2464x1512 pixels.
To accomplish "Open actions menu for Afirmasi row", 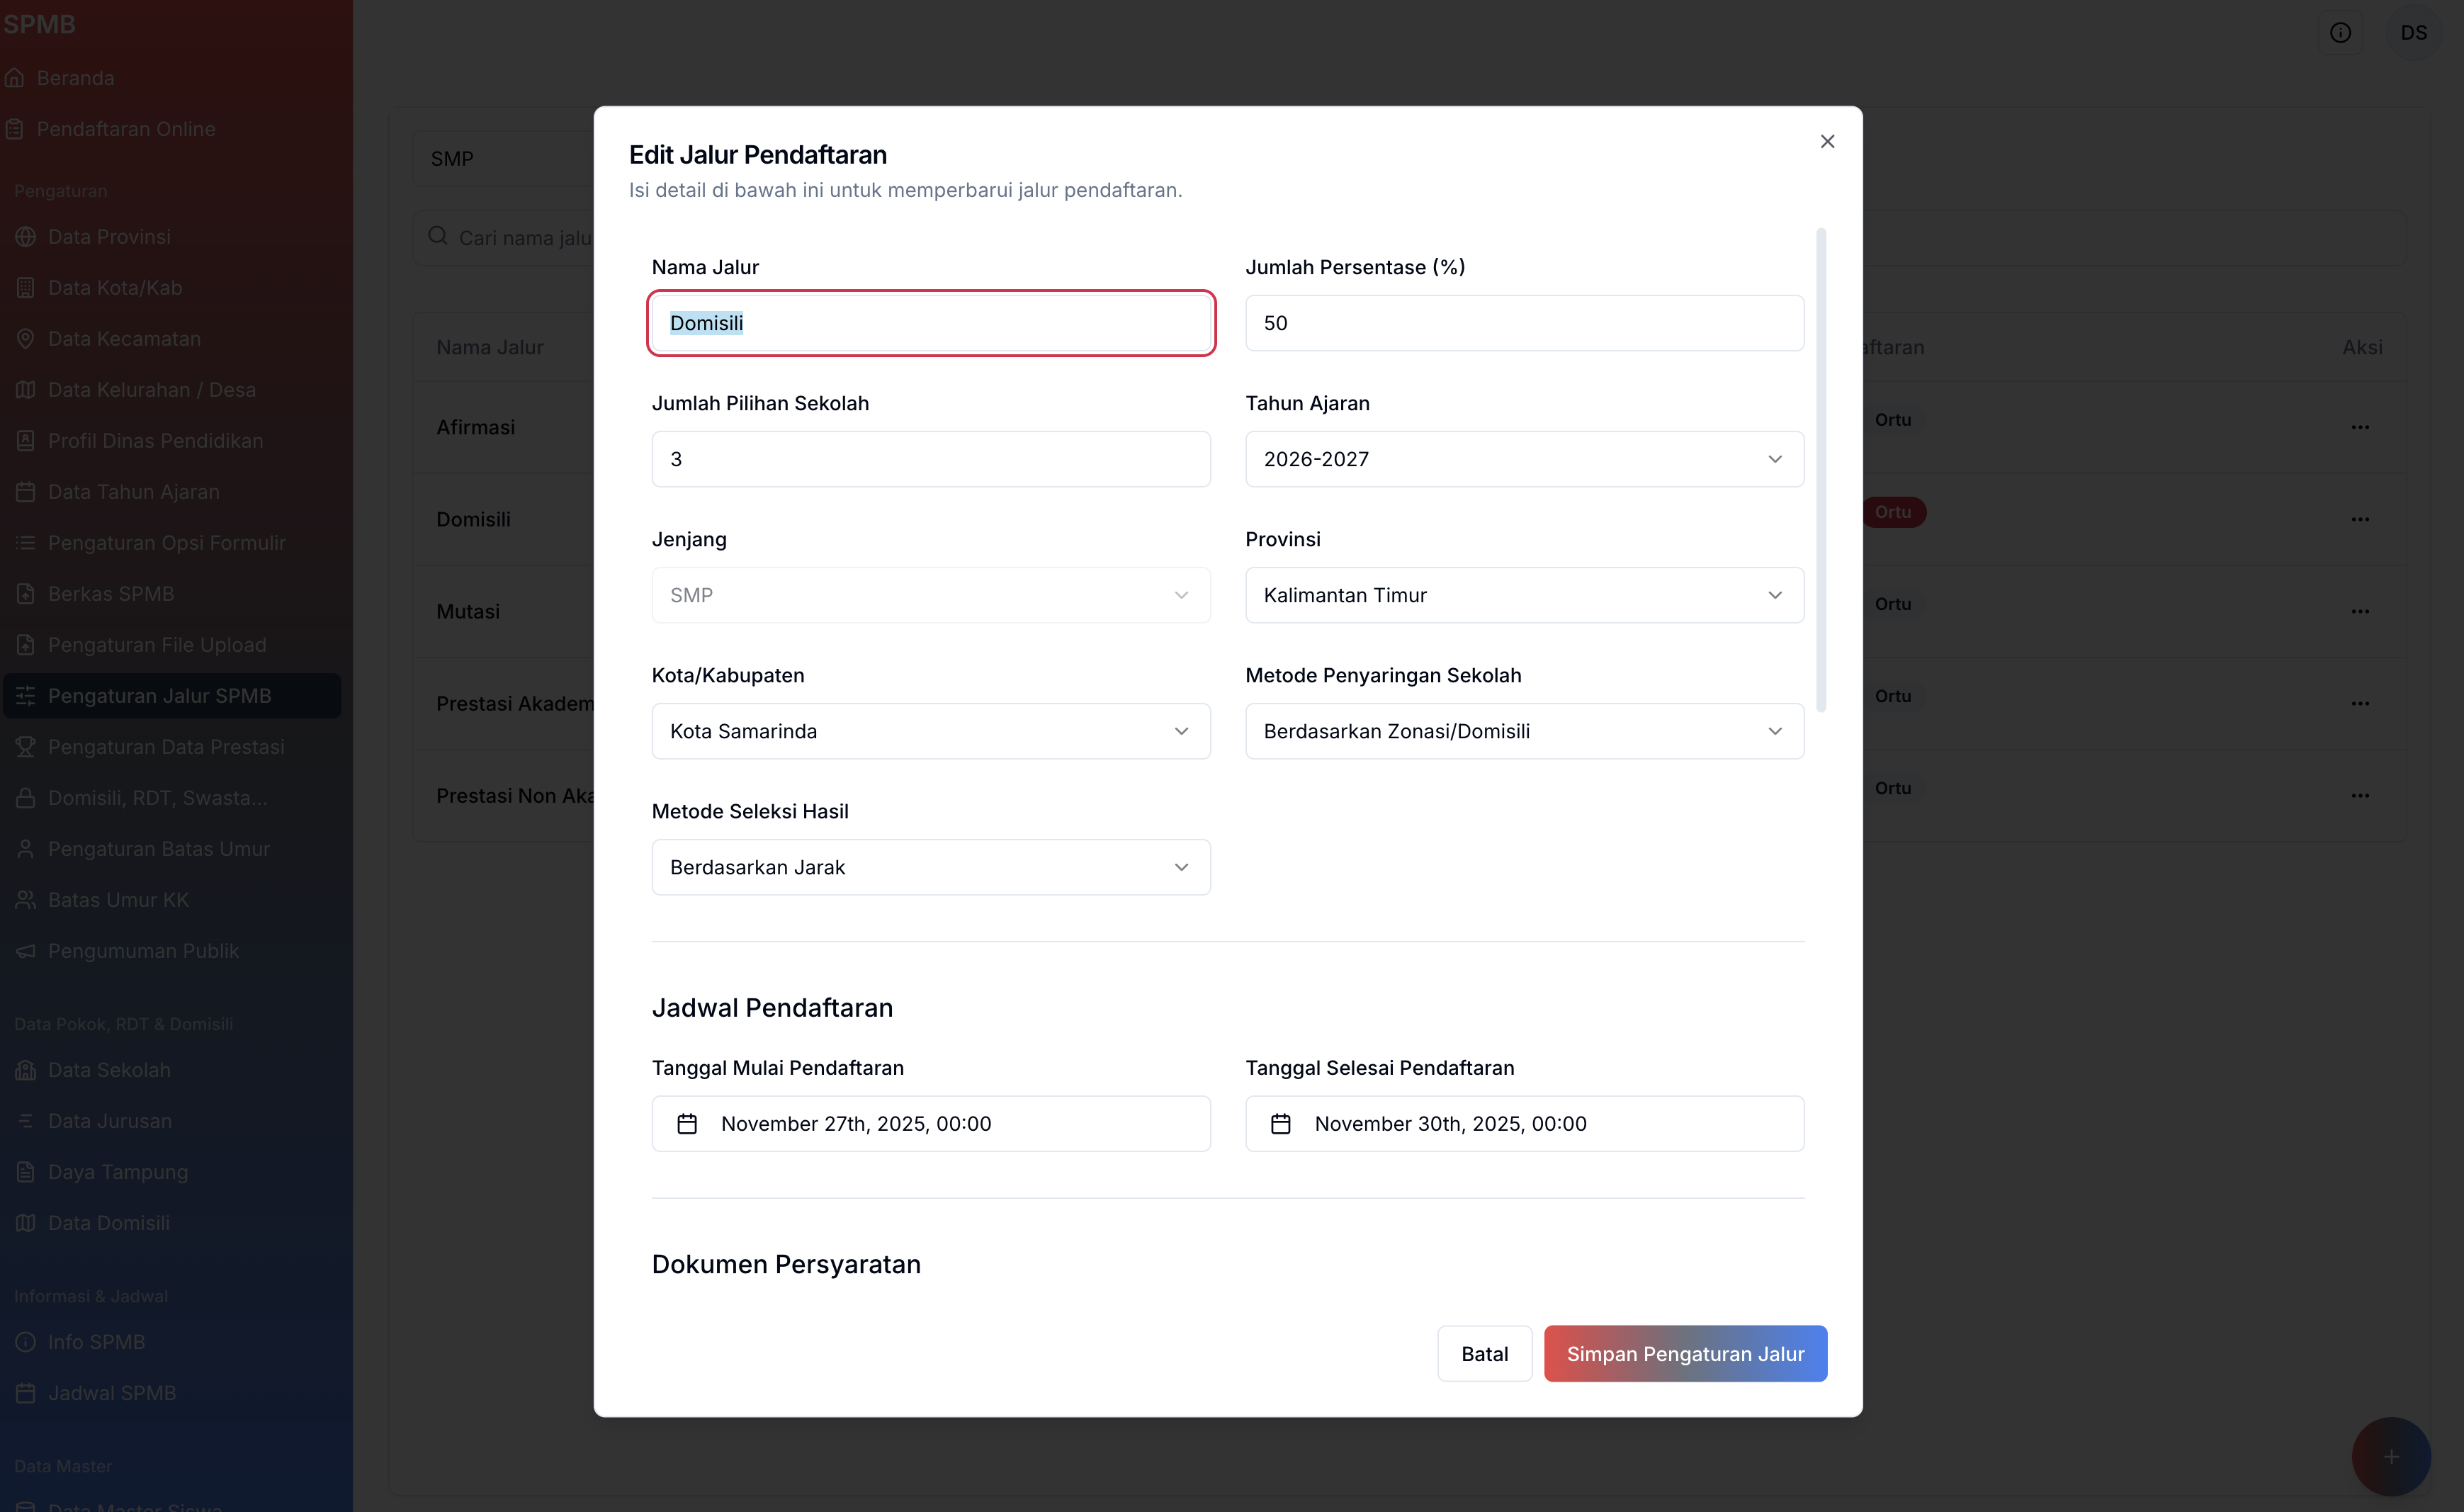I will click(x=2360, y=428).
